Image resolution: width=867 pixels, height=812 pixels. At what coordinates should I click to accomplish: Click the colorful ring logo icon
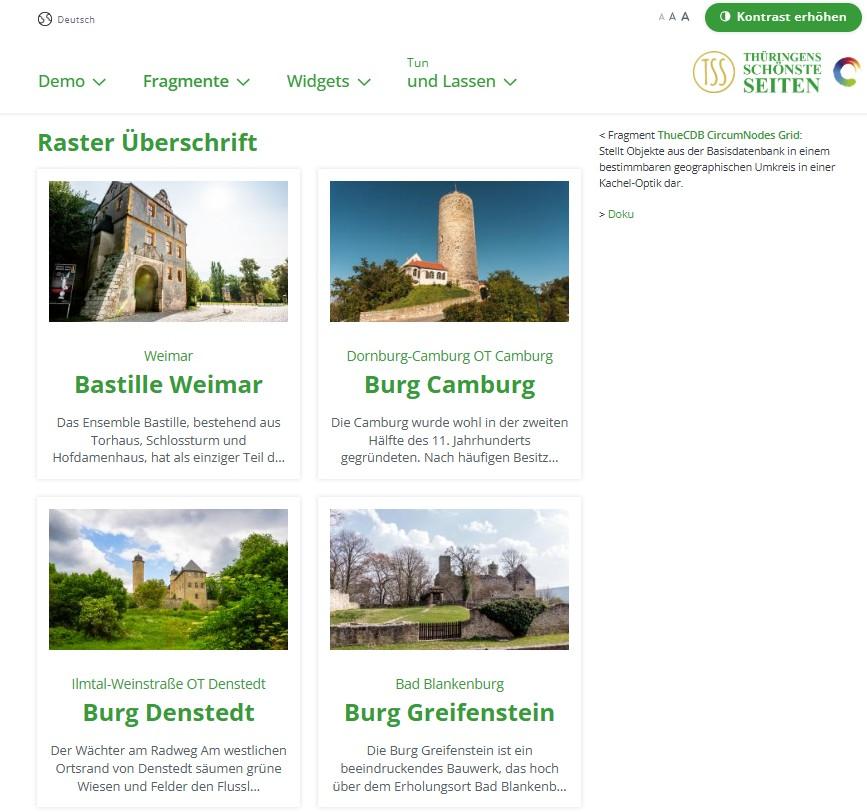coord(847,72)
